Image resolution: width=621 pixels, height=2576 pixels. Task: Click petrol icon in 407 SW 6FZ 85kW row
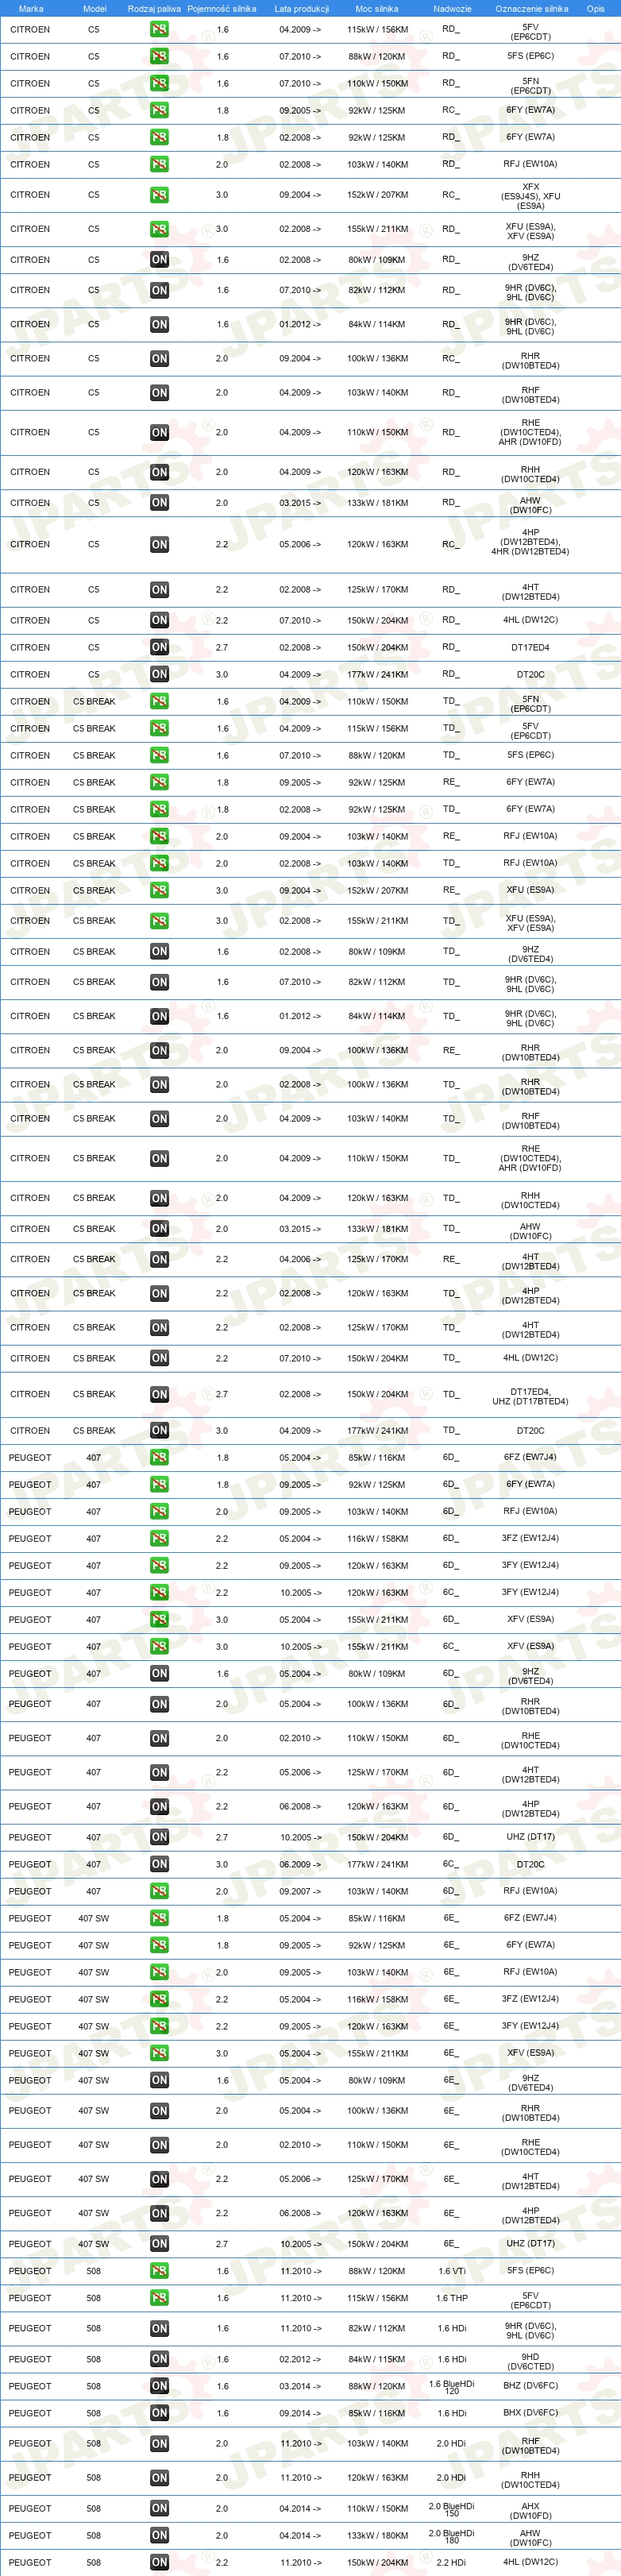point(159,1918)
